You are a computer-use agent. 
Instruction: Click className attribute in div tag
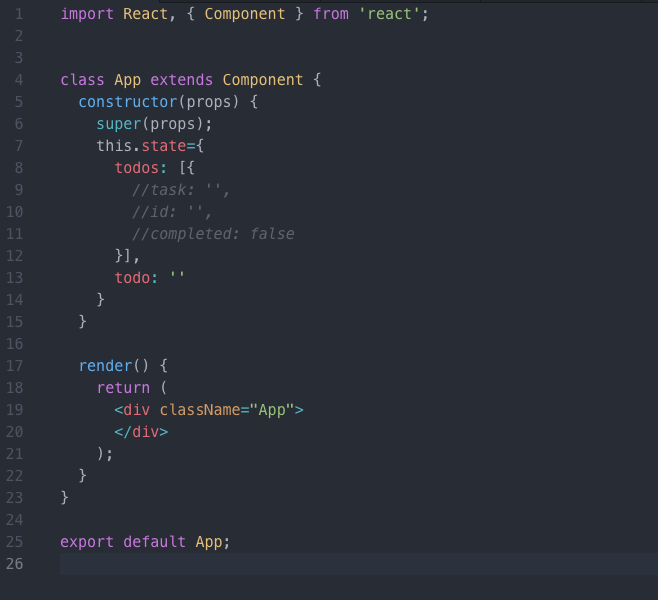(x=199, y=410)
